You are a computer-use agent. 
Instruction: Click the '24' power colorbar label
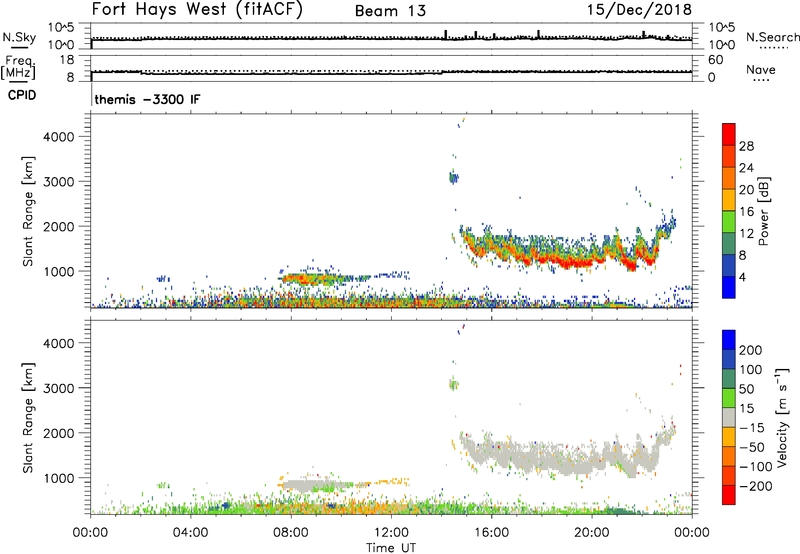pyautogui.click(x=746, y=168)
